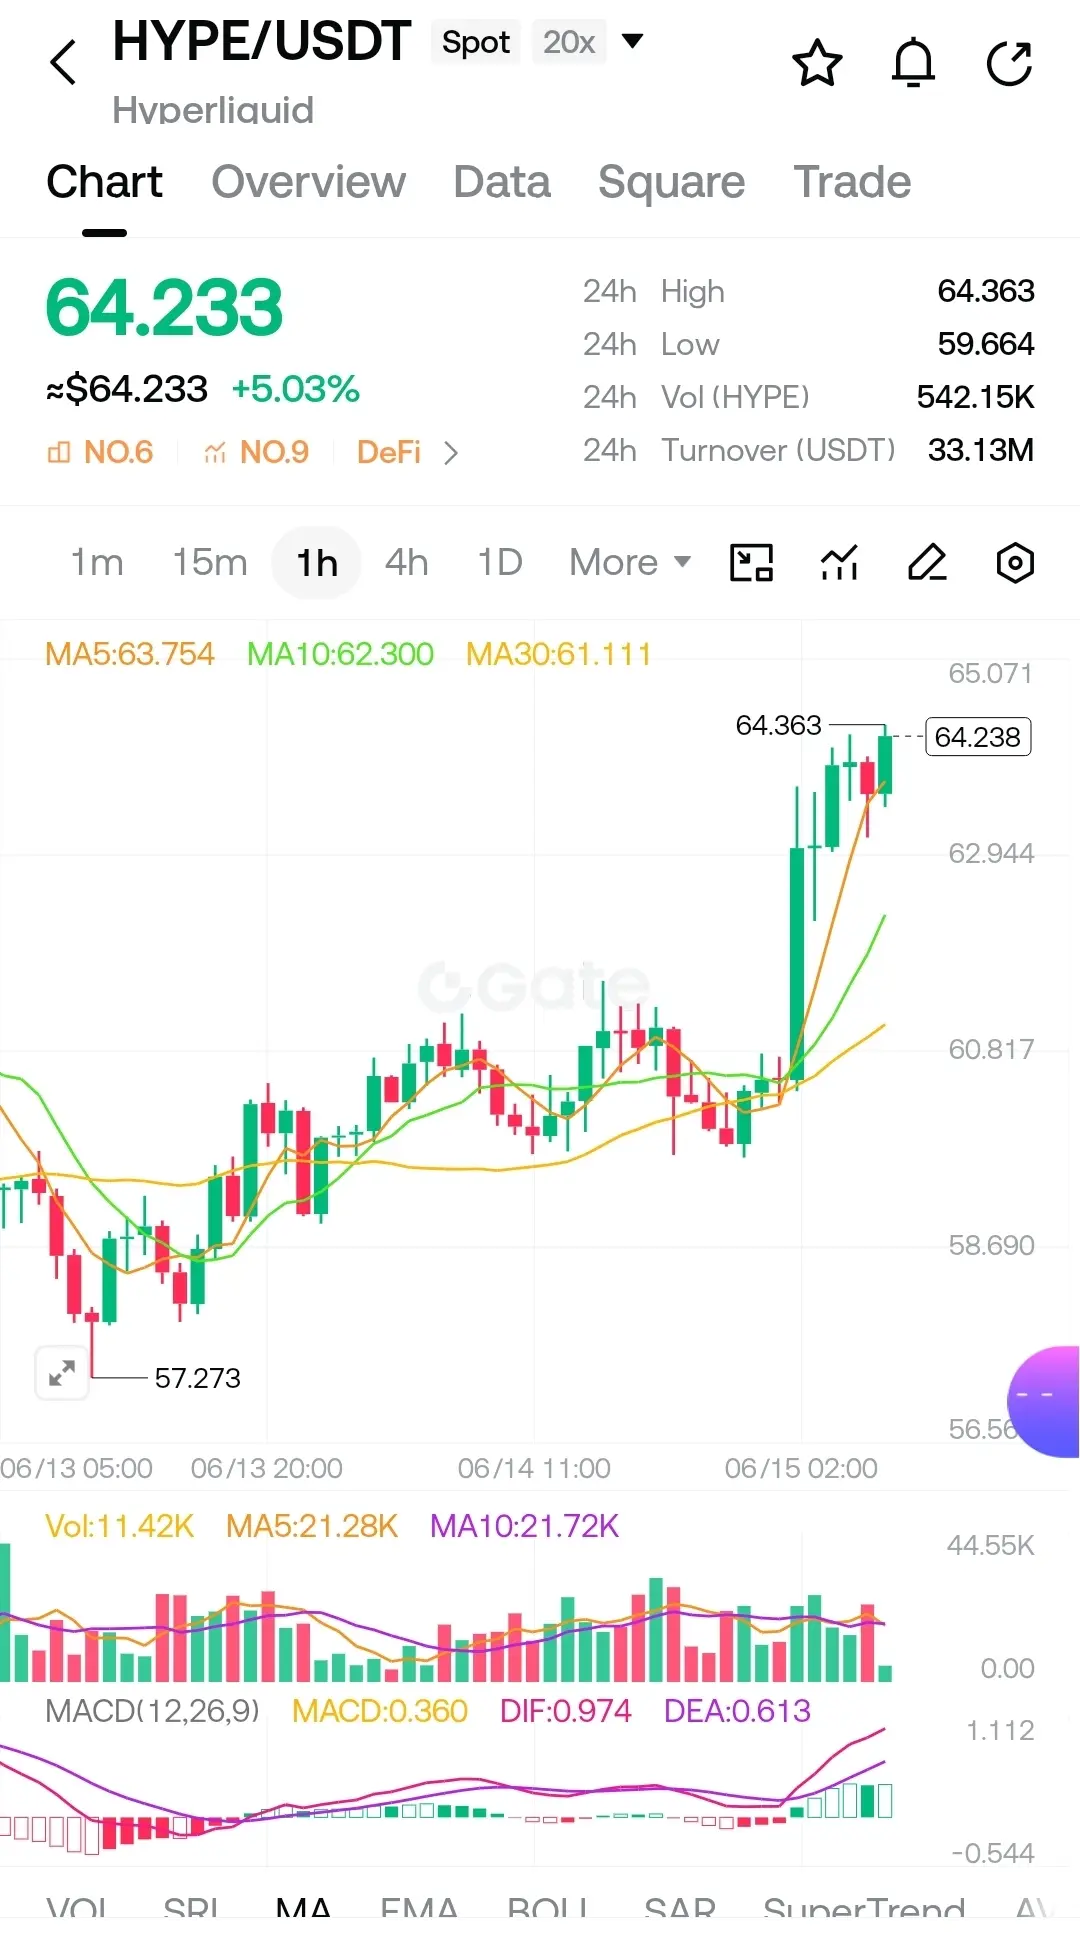The height and width of the screenshot is (1945, 1080).
Task: Tap the 24h Low value 59.664
Action: pos(985,344)
